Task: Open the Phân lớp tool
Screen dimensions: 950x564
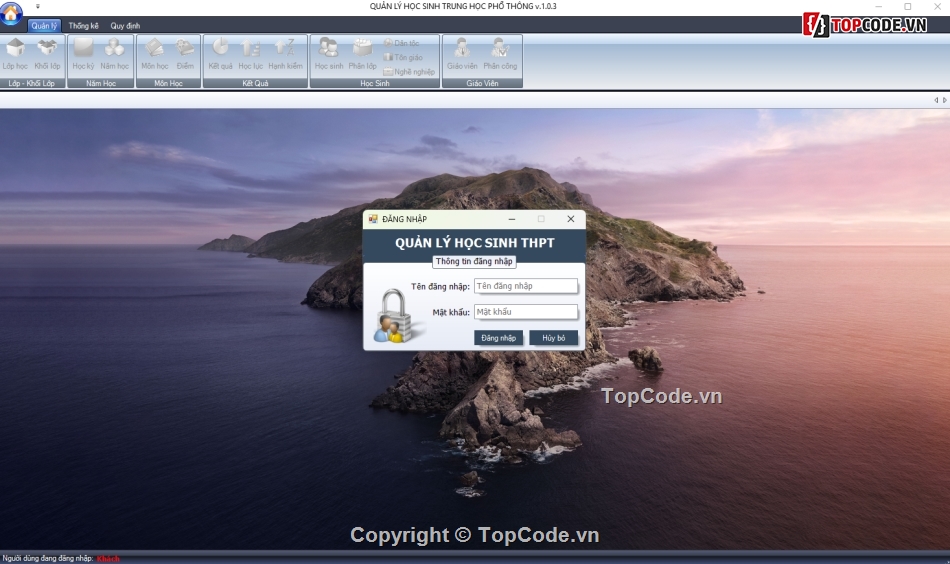Action: tap(362, 53)
